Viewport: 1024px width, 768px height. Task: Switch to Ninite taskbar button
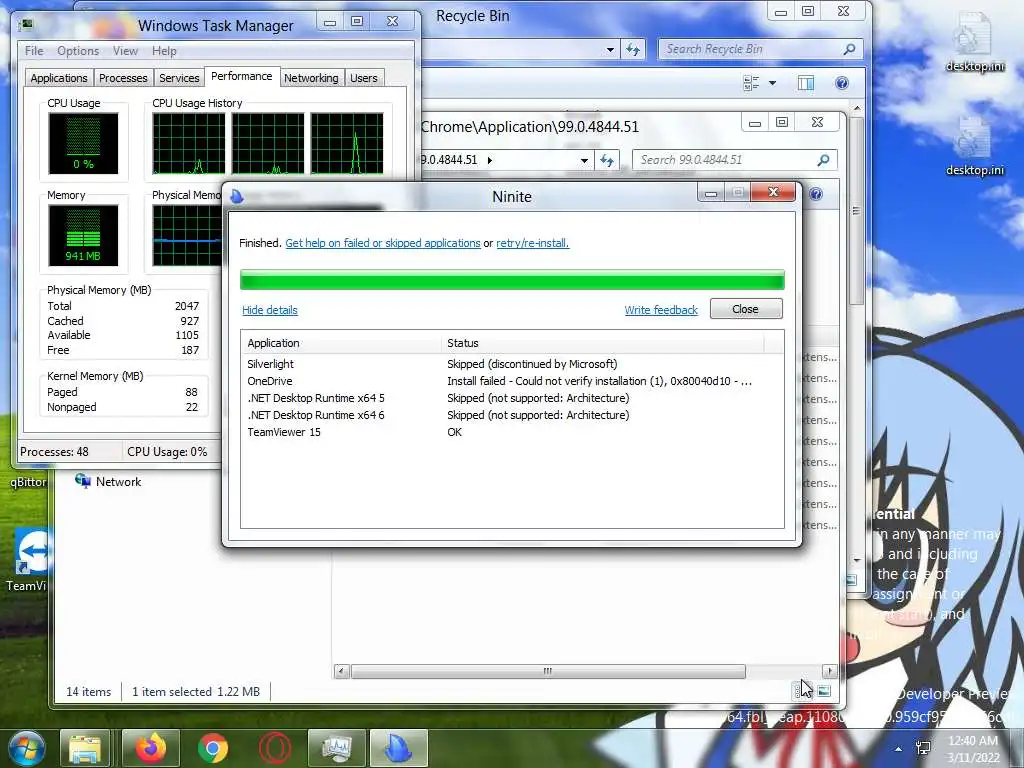click(x=399, y=749)
